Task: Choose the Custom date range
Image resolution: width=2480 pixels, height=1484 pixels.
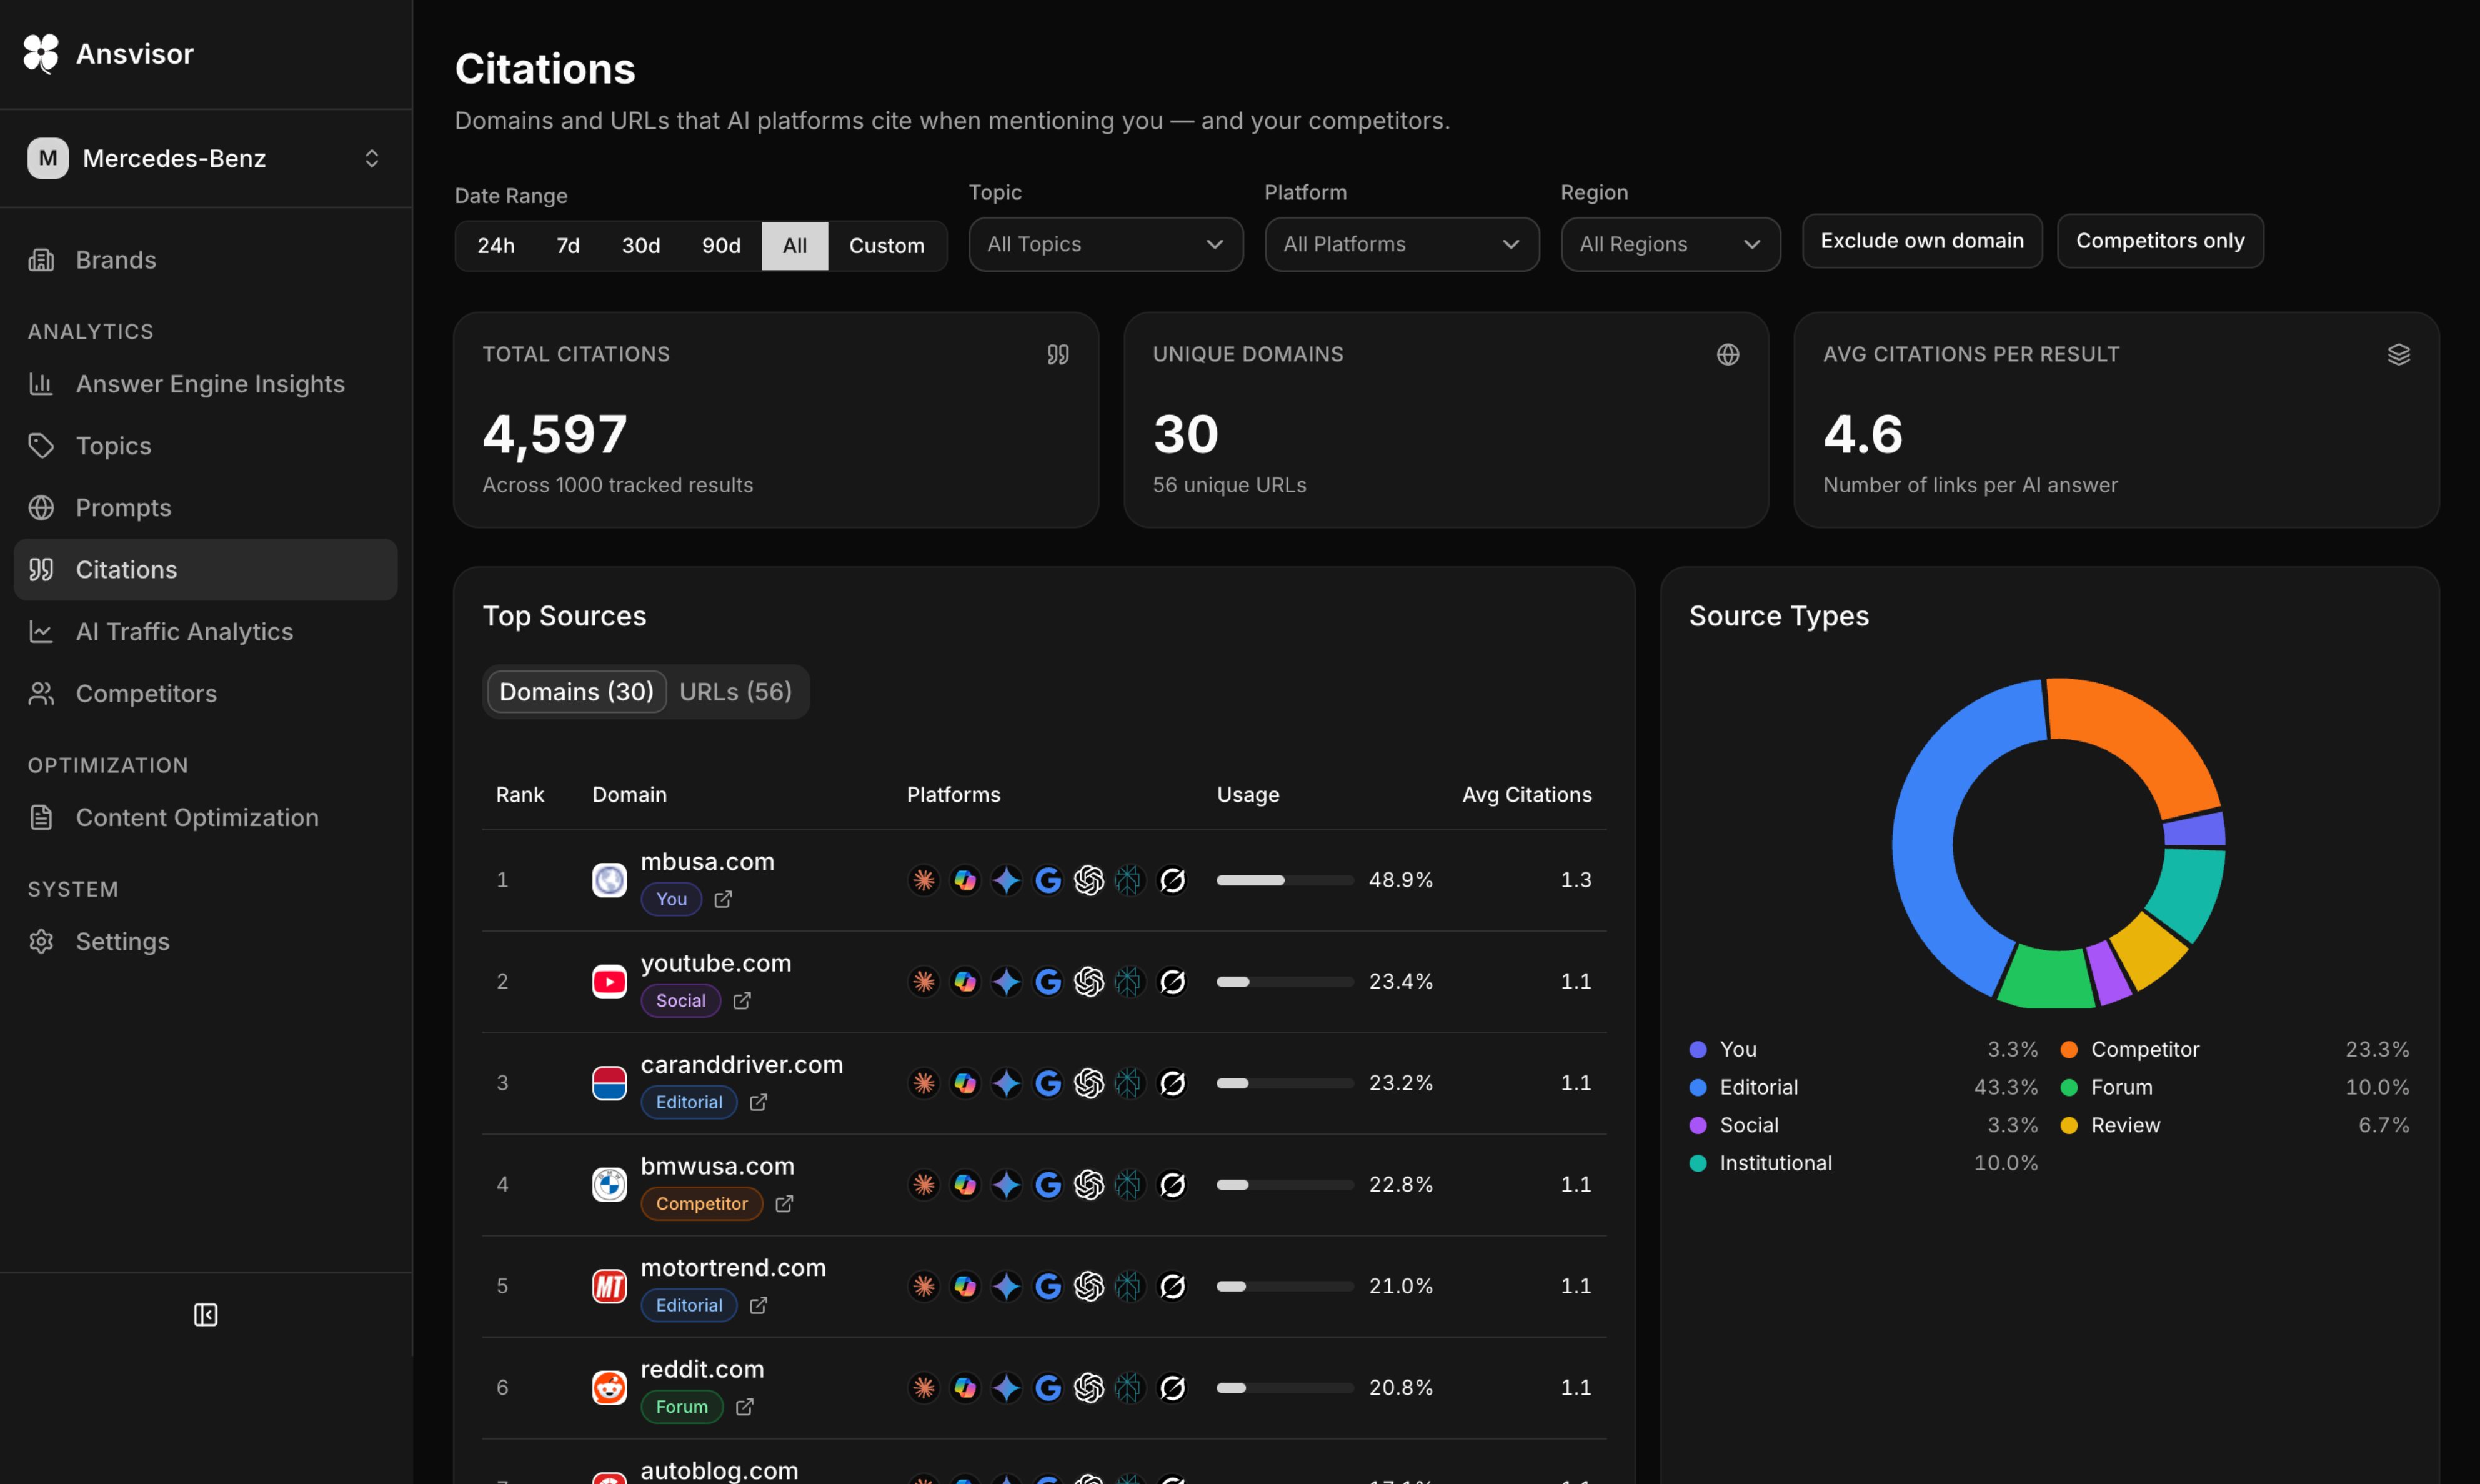Action: 887,246
